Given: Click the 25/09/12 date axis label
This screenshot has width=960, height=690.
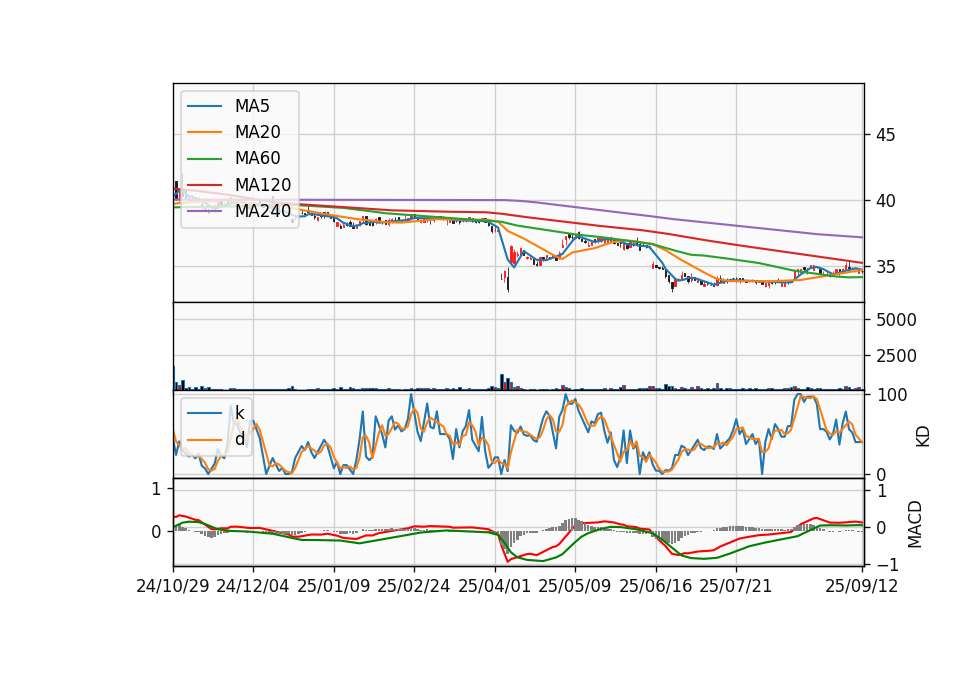Looking at the screenshot, I should 861,586.
